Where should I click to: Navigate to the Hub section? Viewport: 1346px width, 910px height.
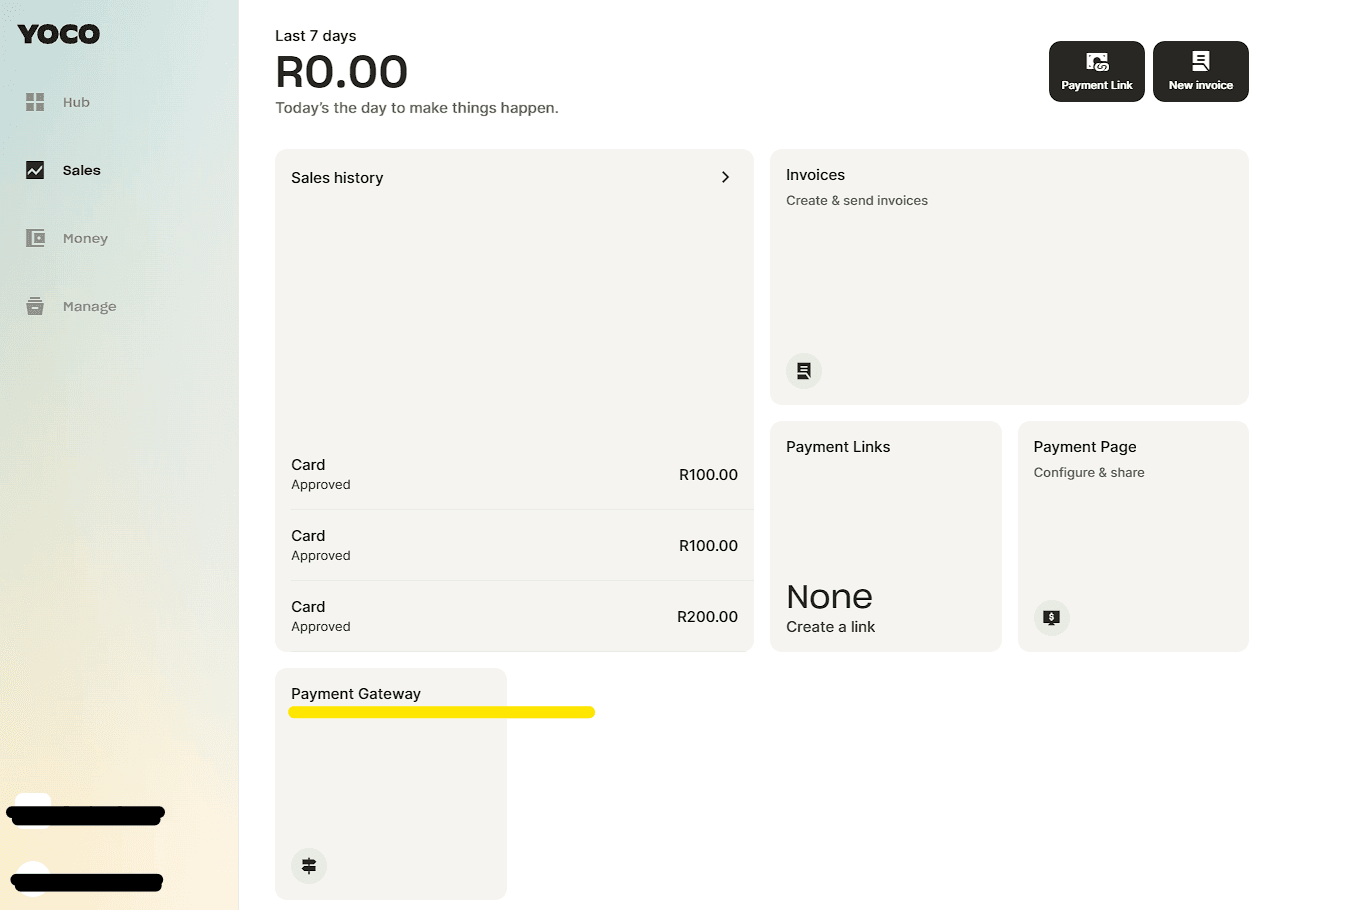(x=76, y=101)
